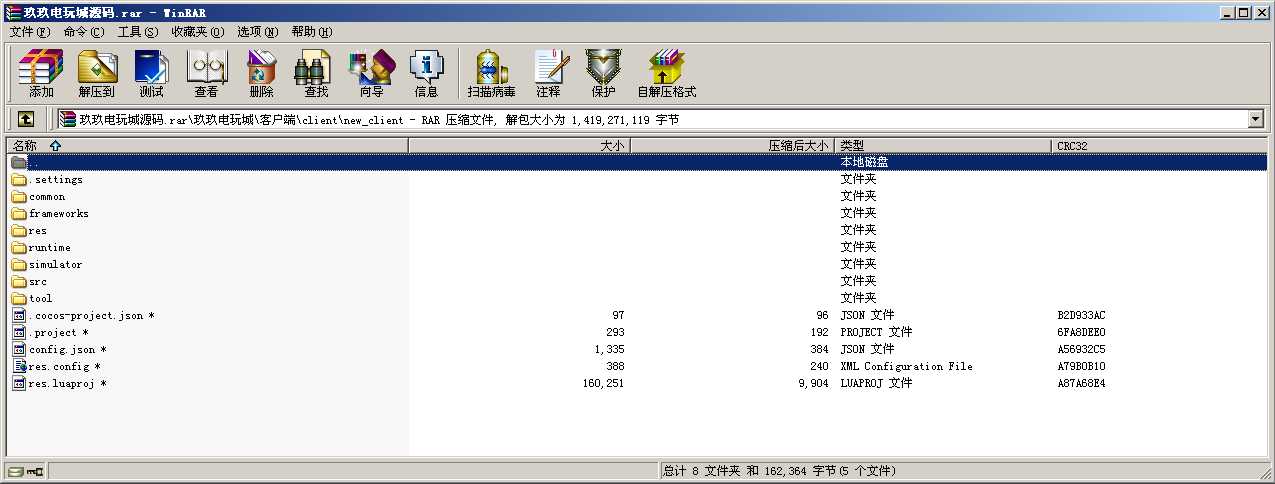The width and height of the screenshot is (1275, 484).
Task: Click the size value 160,251
Action: [603, 384]
